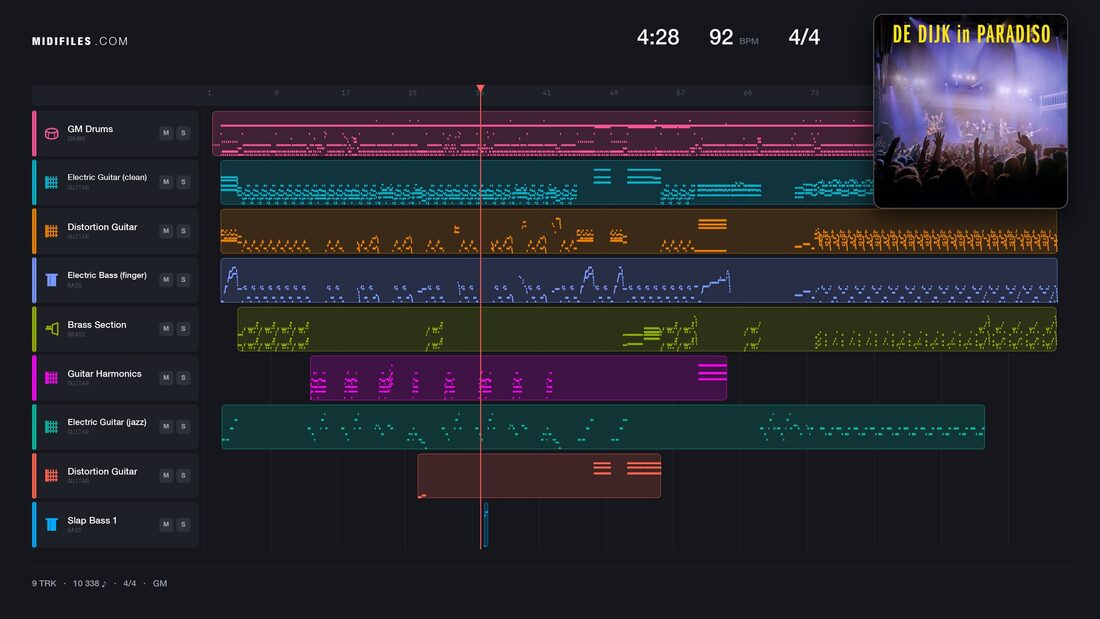Click bar 17 on the timeline ruler
This screenshot has width=1100, height=619.
(345, 93)
